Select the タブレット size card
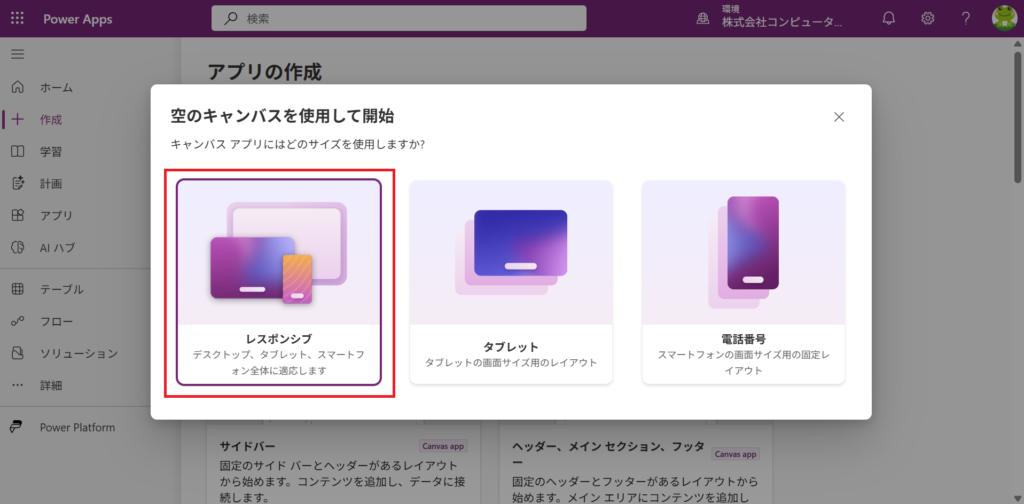Viewport: 1024px width, 504px height. (x=511, y=282)
